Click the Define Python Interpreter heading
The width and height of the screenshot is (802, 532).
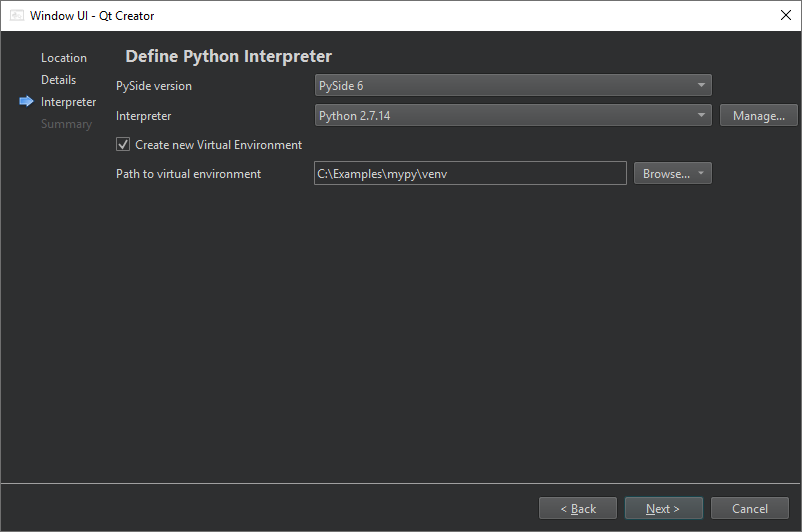pyautogui.click(x=228, y=57)
